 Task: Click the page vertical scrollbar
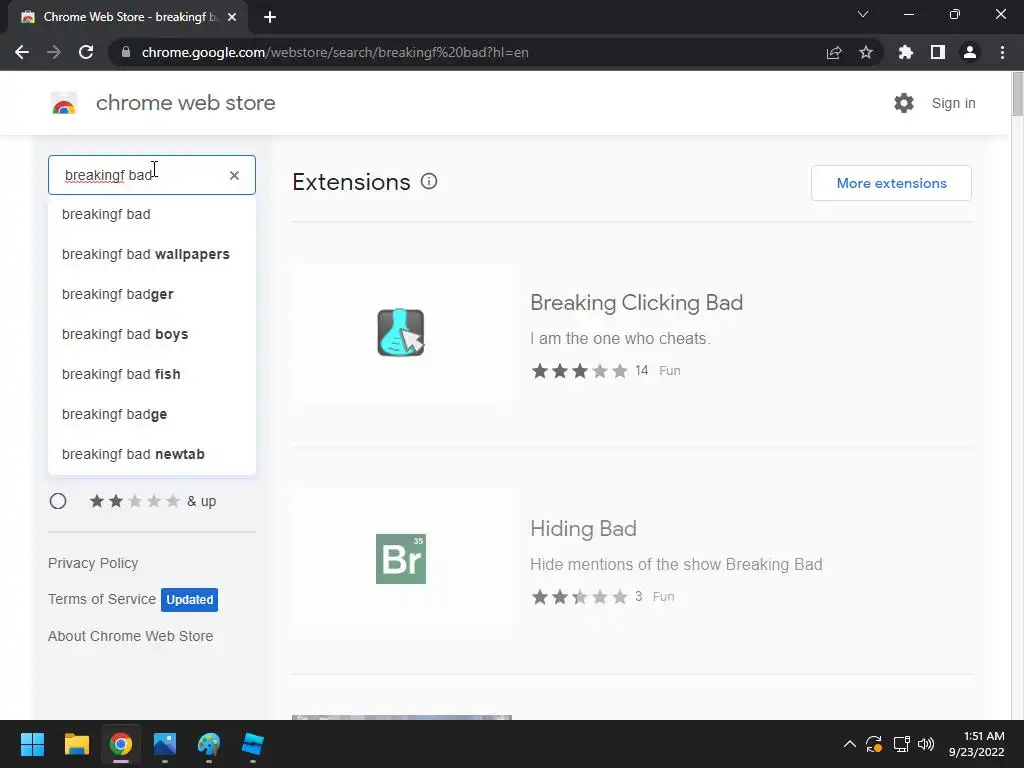1017,95
